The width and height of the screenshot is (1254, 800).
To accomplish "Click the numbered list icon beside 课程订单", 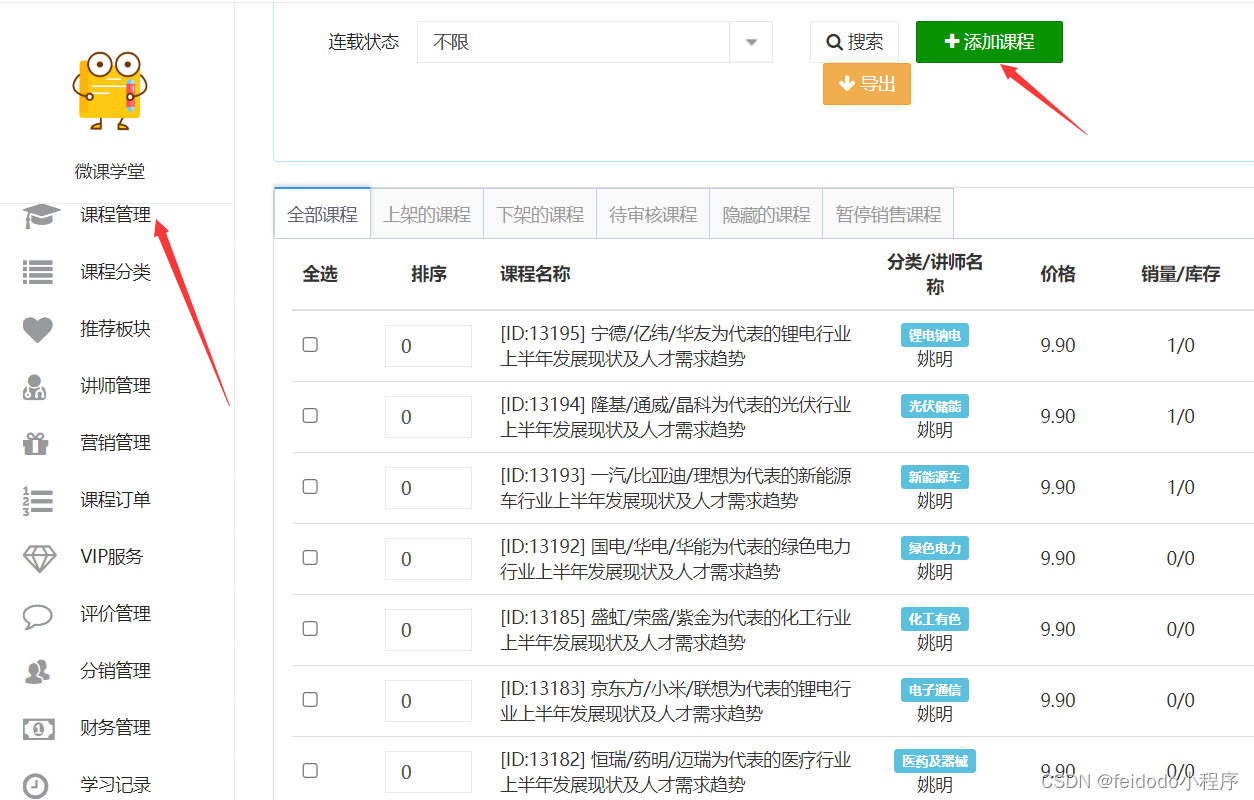I will click(38, 500).
